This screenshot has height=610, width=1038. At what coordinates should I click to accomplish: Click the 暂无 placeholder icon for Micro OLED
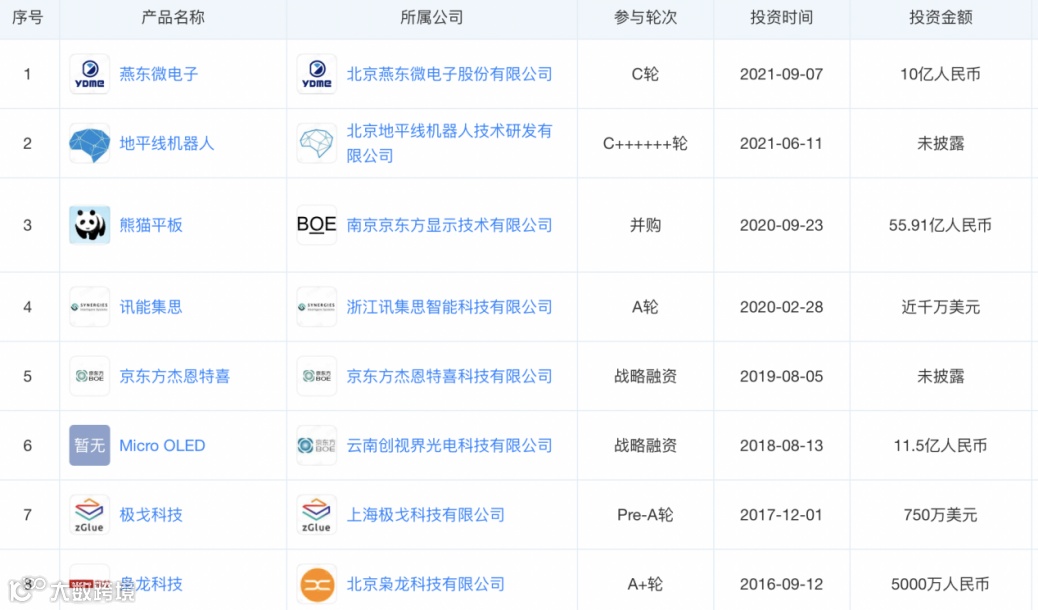(x=89, y=445)
